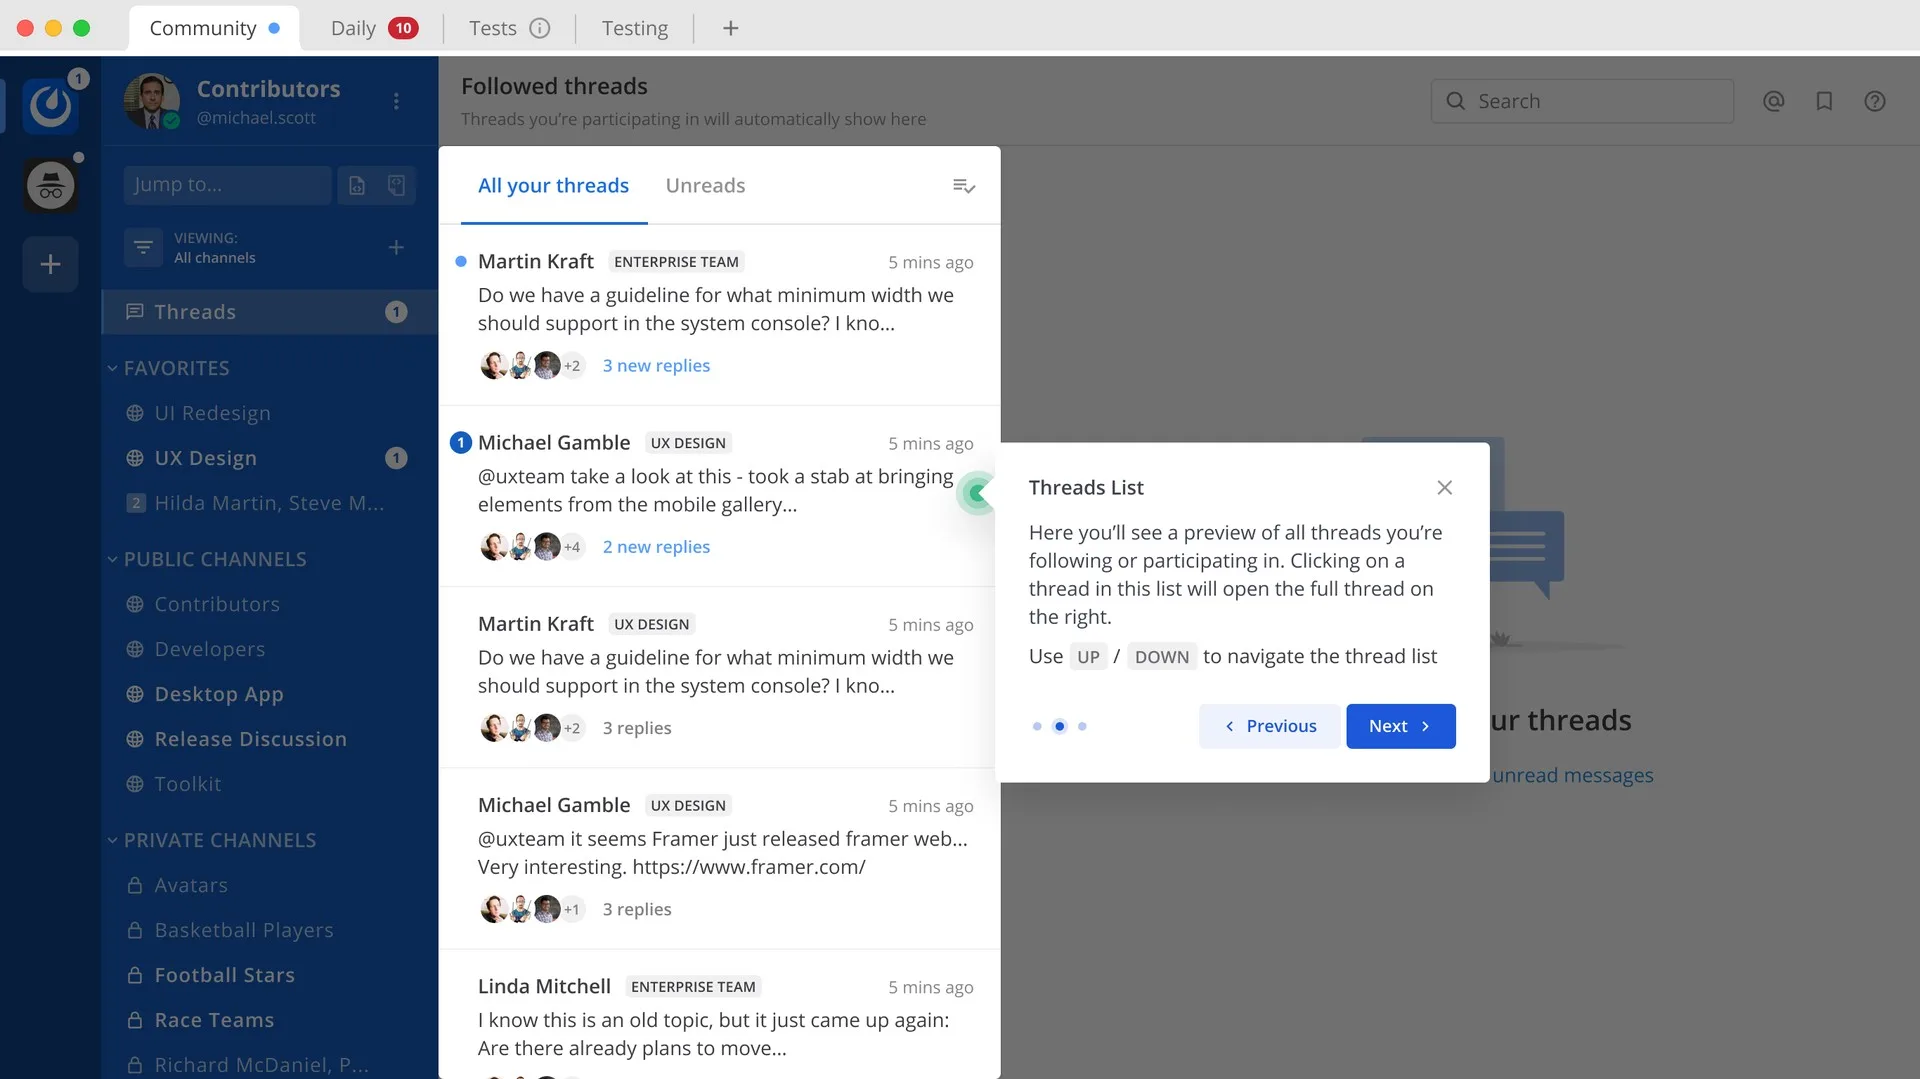Switch to Tests tab
Screen dimensions: 1920x1079
coord(509,28)
